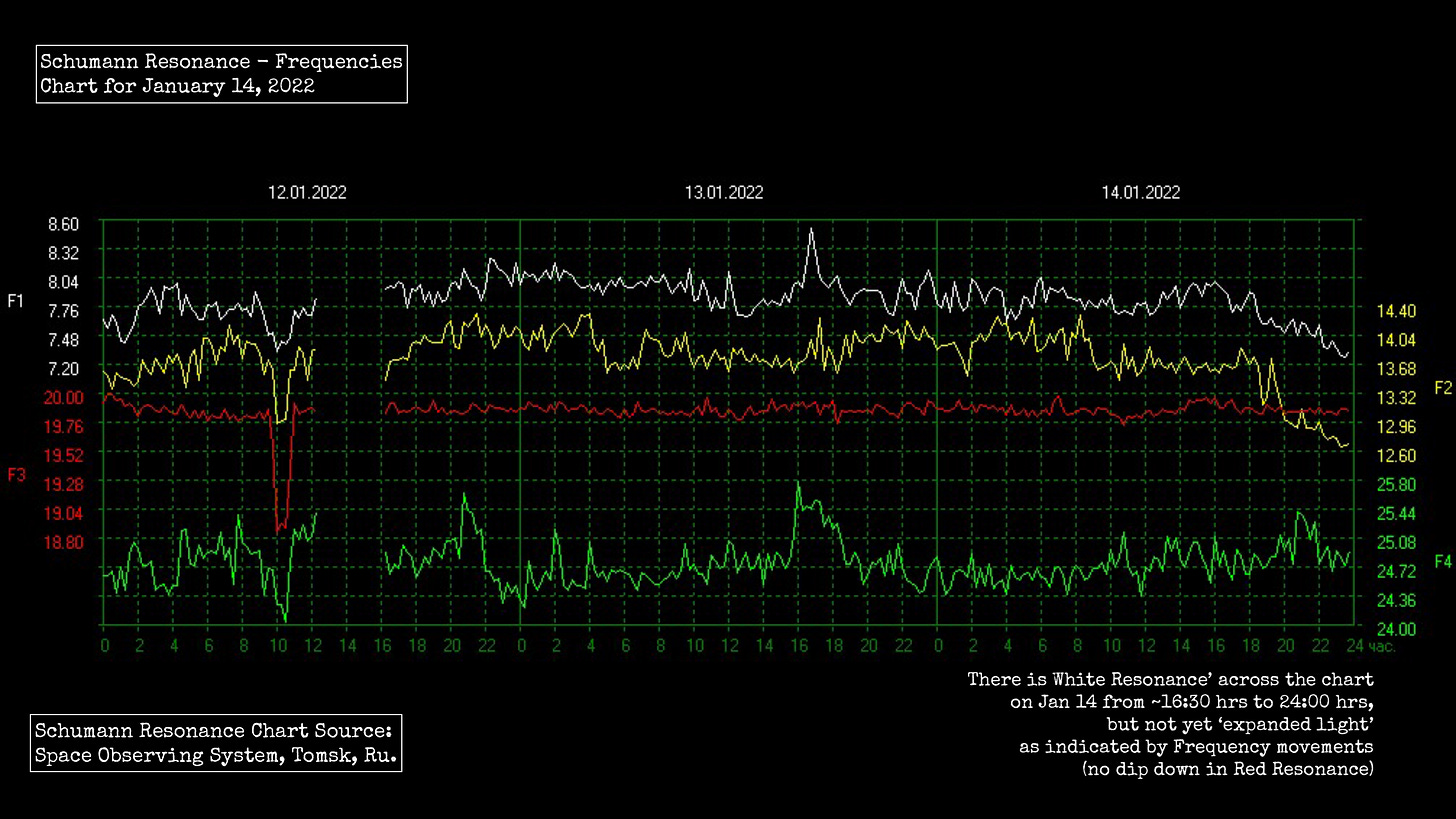
Task: Click the 'Chart for January 14, 2022' line
Action: [x=177, y=86]
